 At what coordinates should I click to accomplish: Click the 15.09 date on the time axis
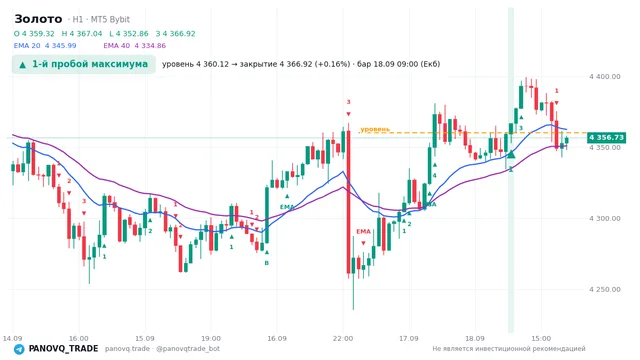pos(144,338)
